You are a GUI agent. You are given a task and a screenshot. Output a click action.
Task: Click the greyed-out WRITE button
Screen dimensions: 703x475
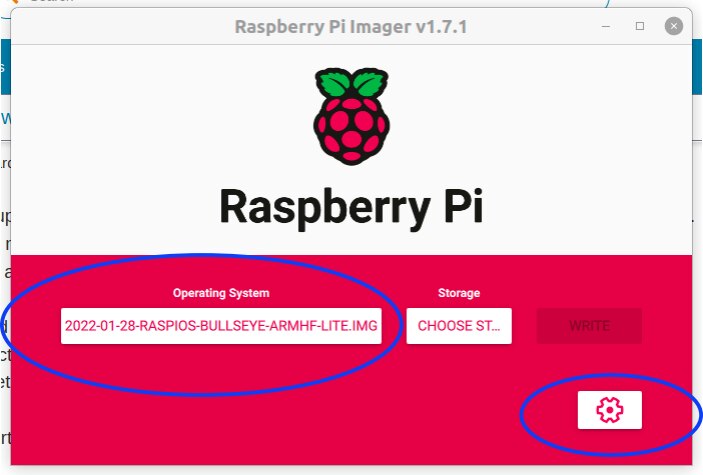[589, 326]
